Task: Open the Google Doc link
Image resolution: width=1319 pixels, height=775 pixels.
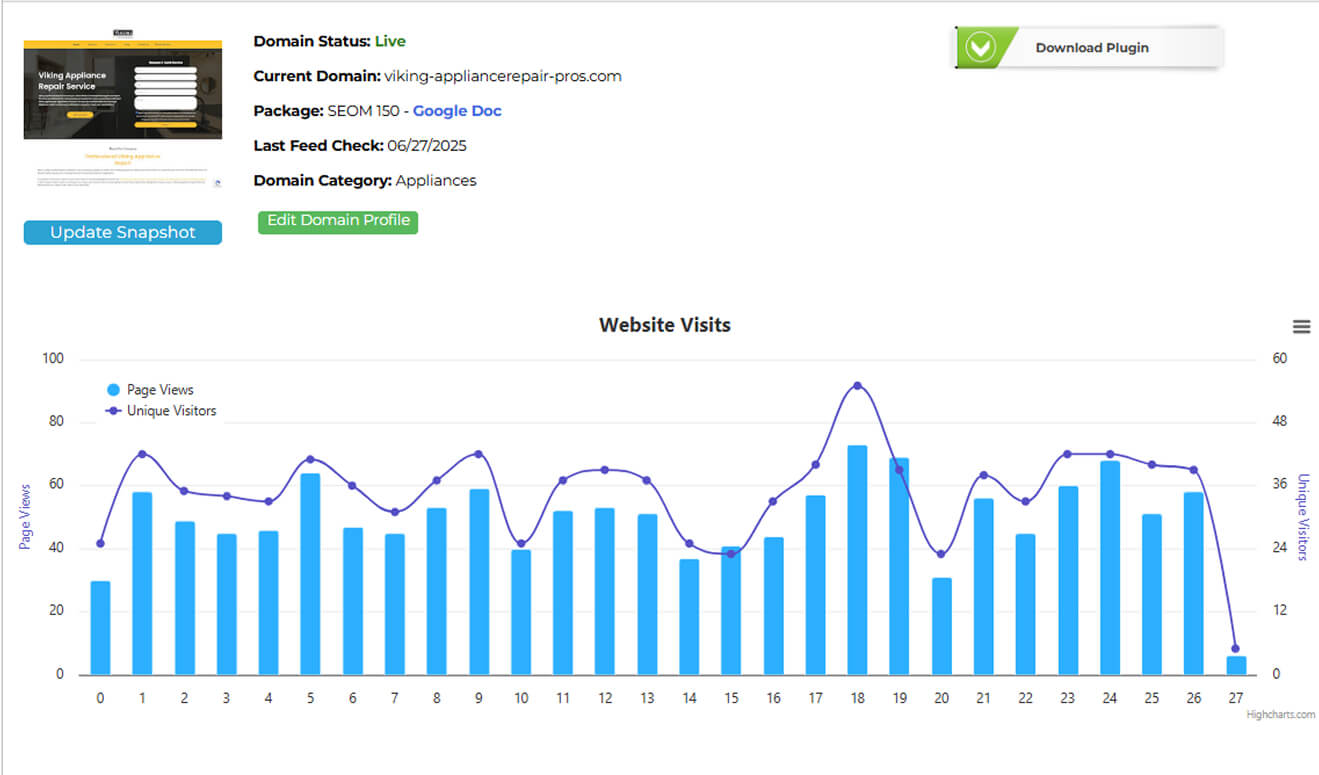Action: point(457,111)
